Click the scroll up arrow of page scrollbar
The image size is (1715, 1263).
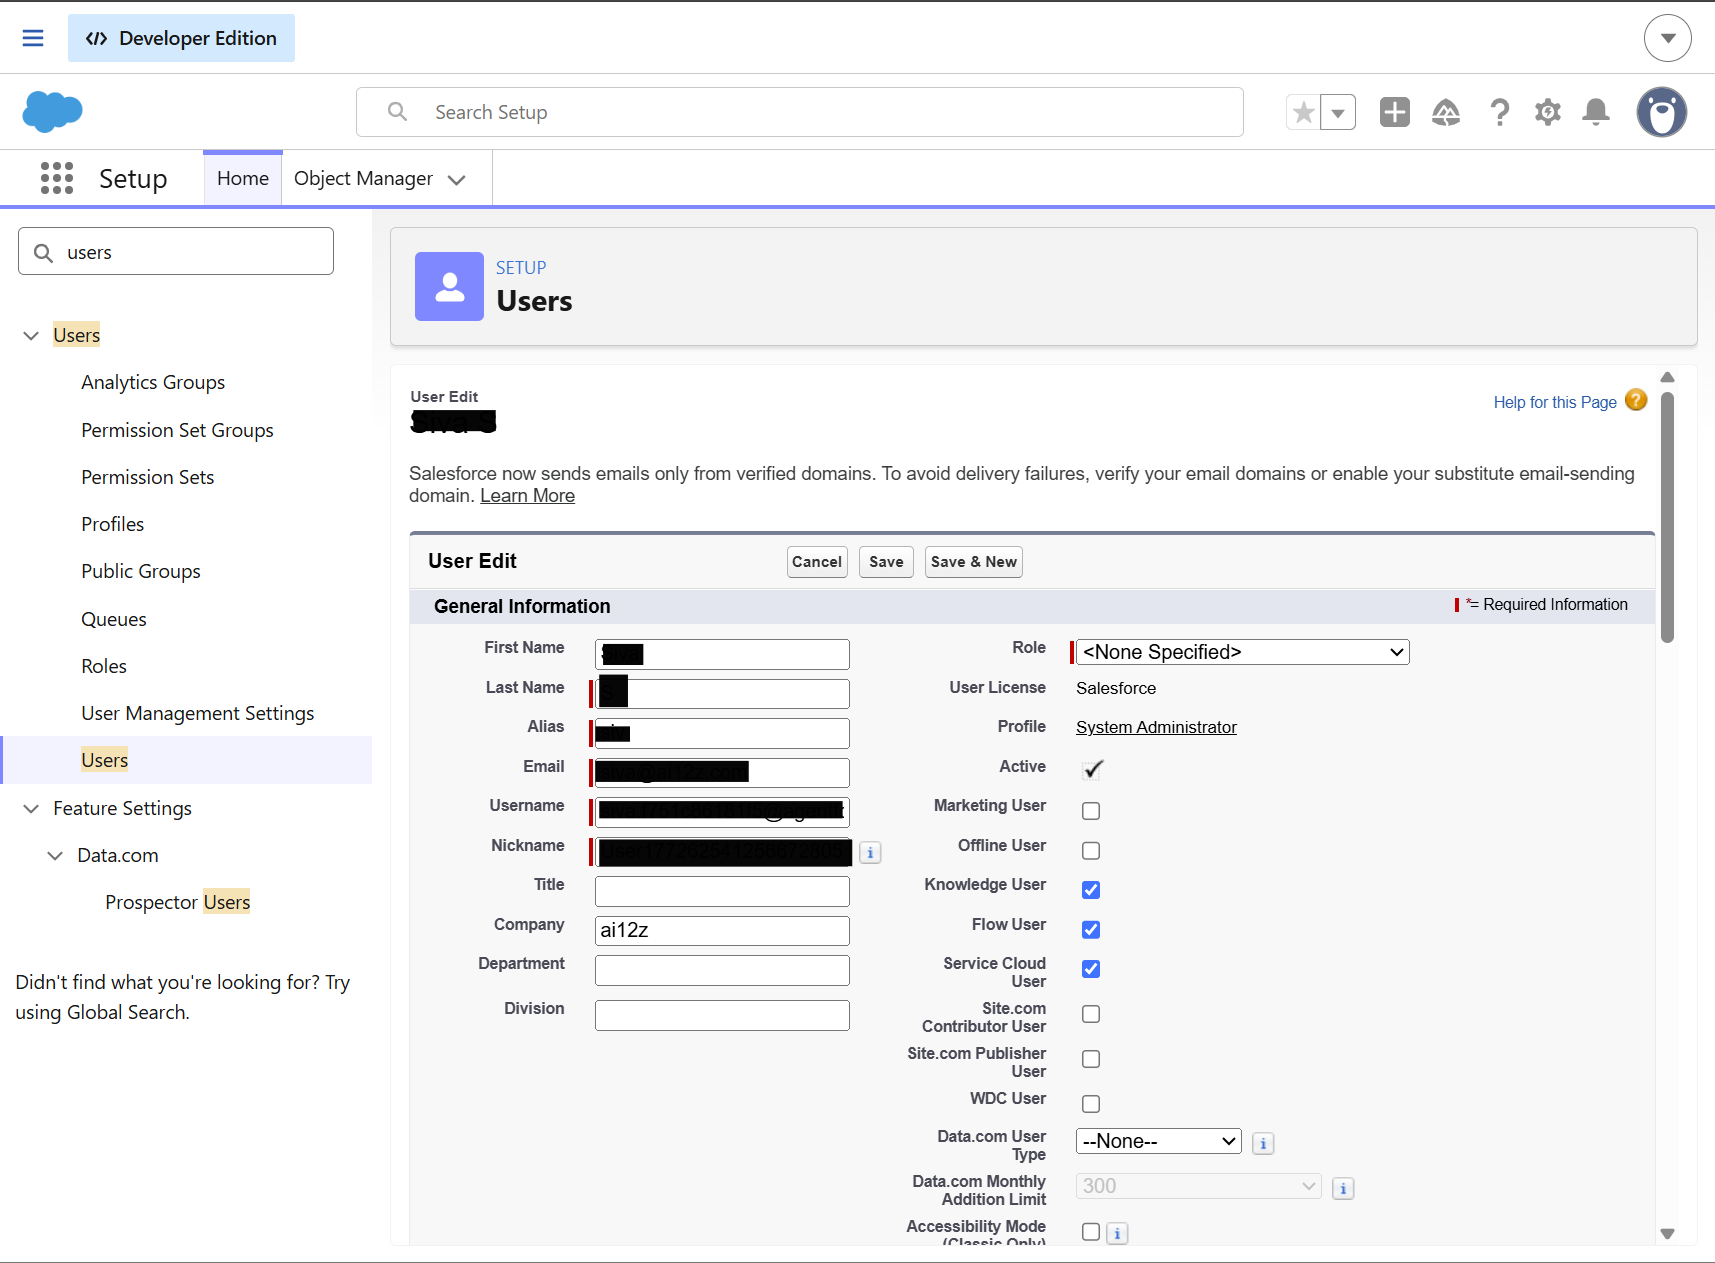pyautogui.click(x=1667, y=377)
